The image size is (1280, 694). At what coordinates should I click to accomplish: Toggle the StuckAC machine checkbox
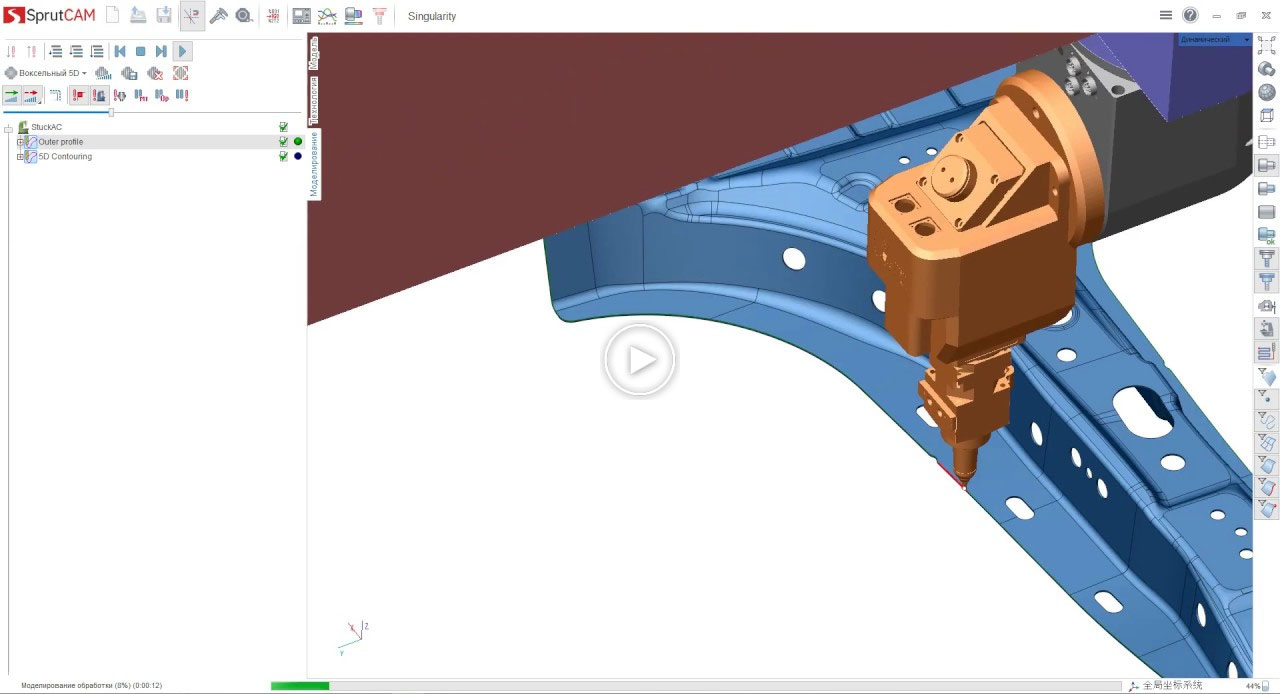[284, 127]
